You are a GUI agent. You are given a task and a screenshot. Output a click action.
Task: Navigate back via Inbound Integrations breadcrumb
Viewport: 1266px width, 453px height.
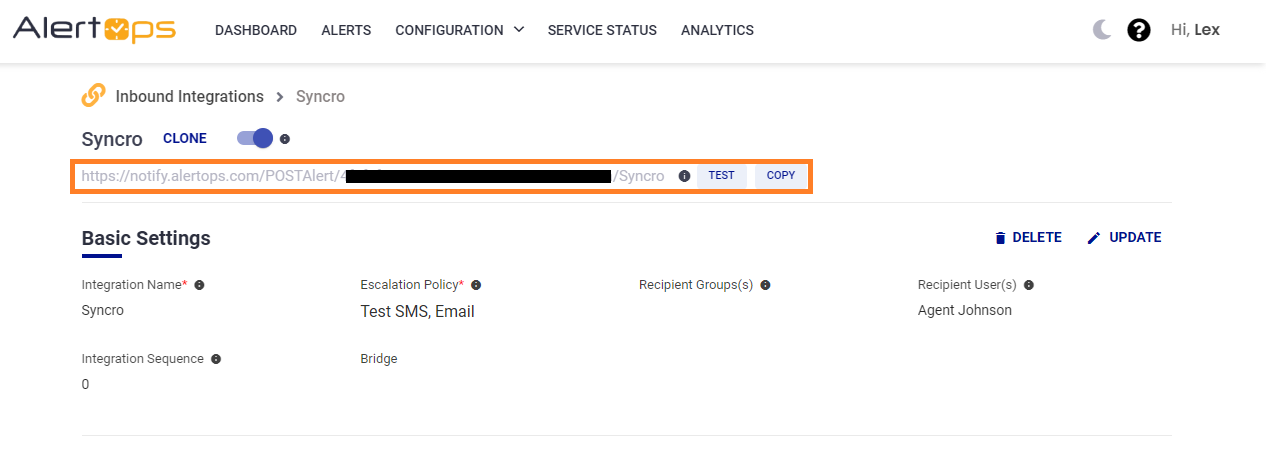tap(189, 96)
